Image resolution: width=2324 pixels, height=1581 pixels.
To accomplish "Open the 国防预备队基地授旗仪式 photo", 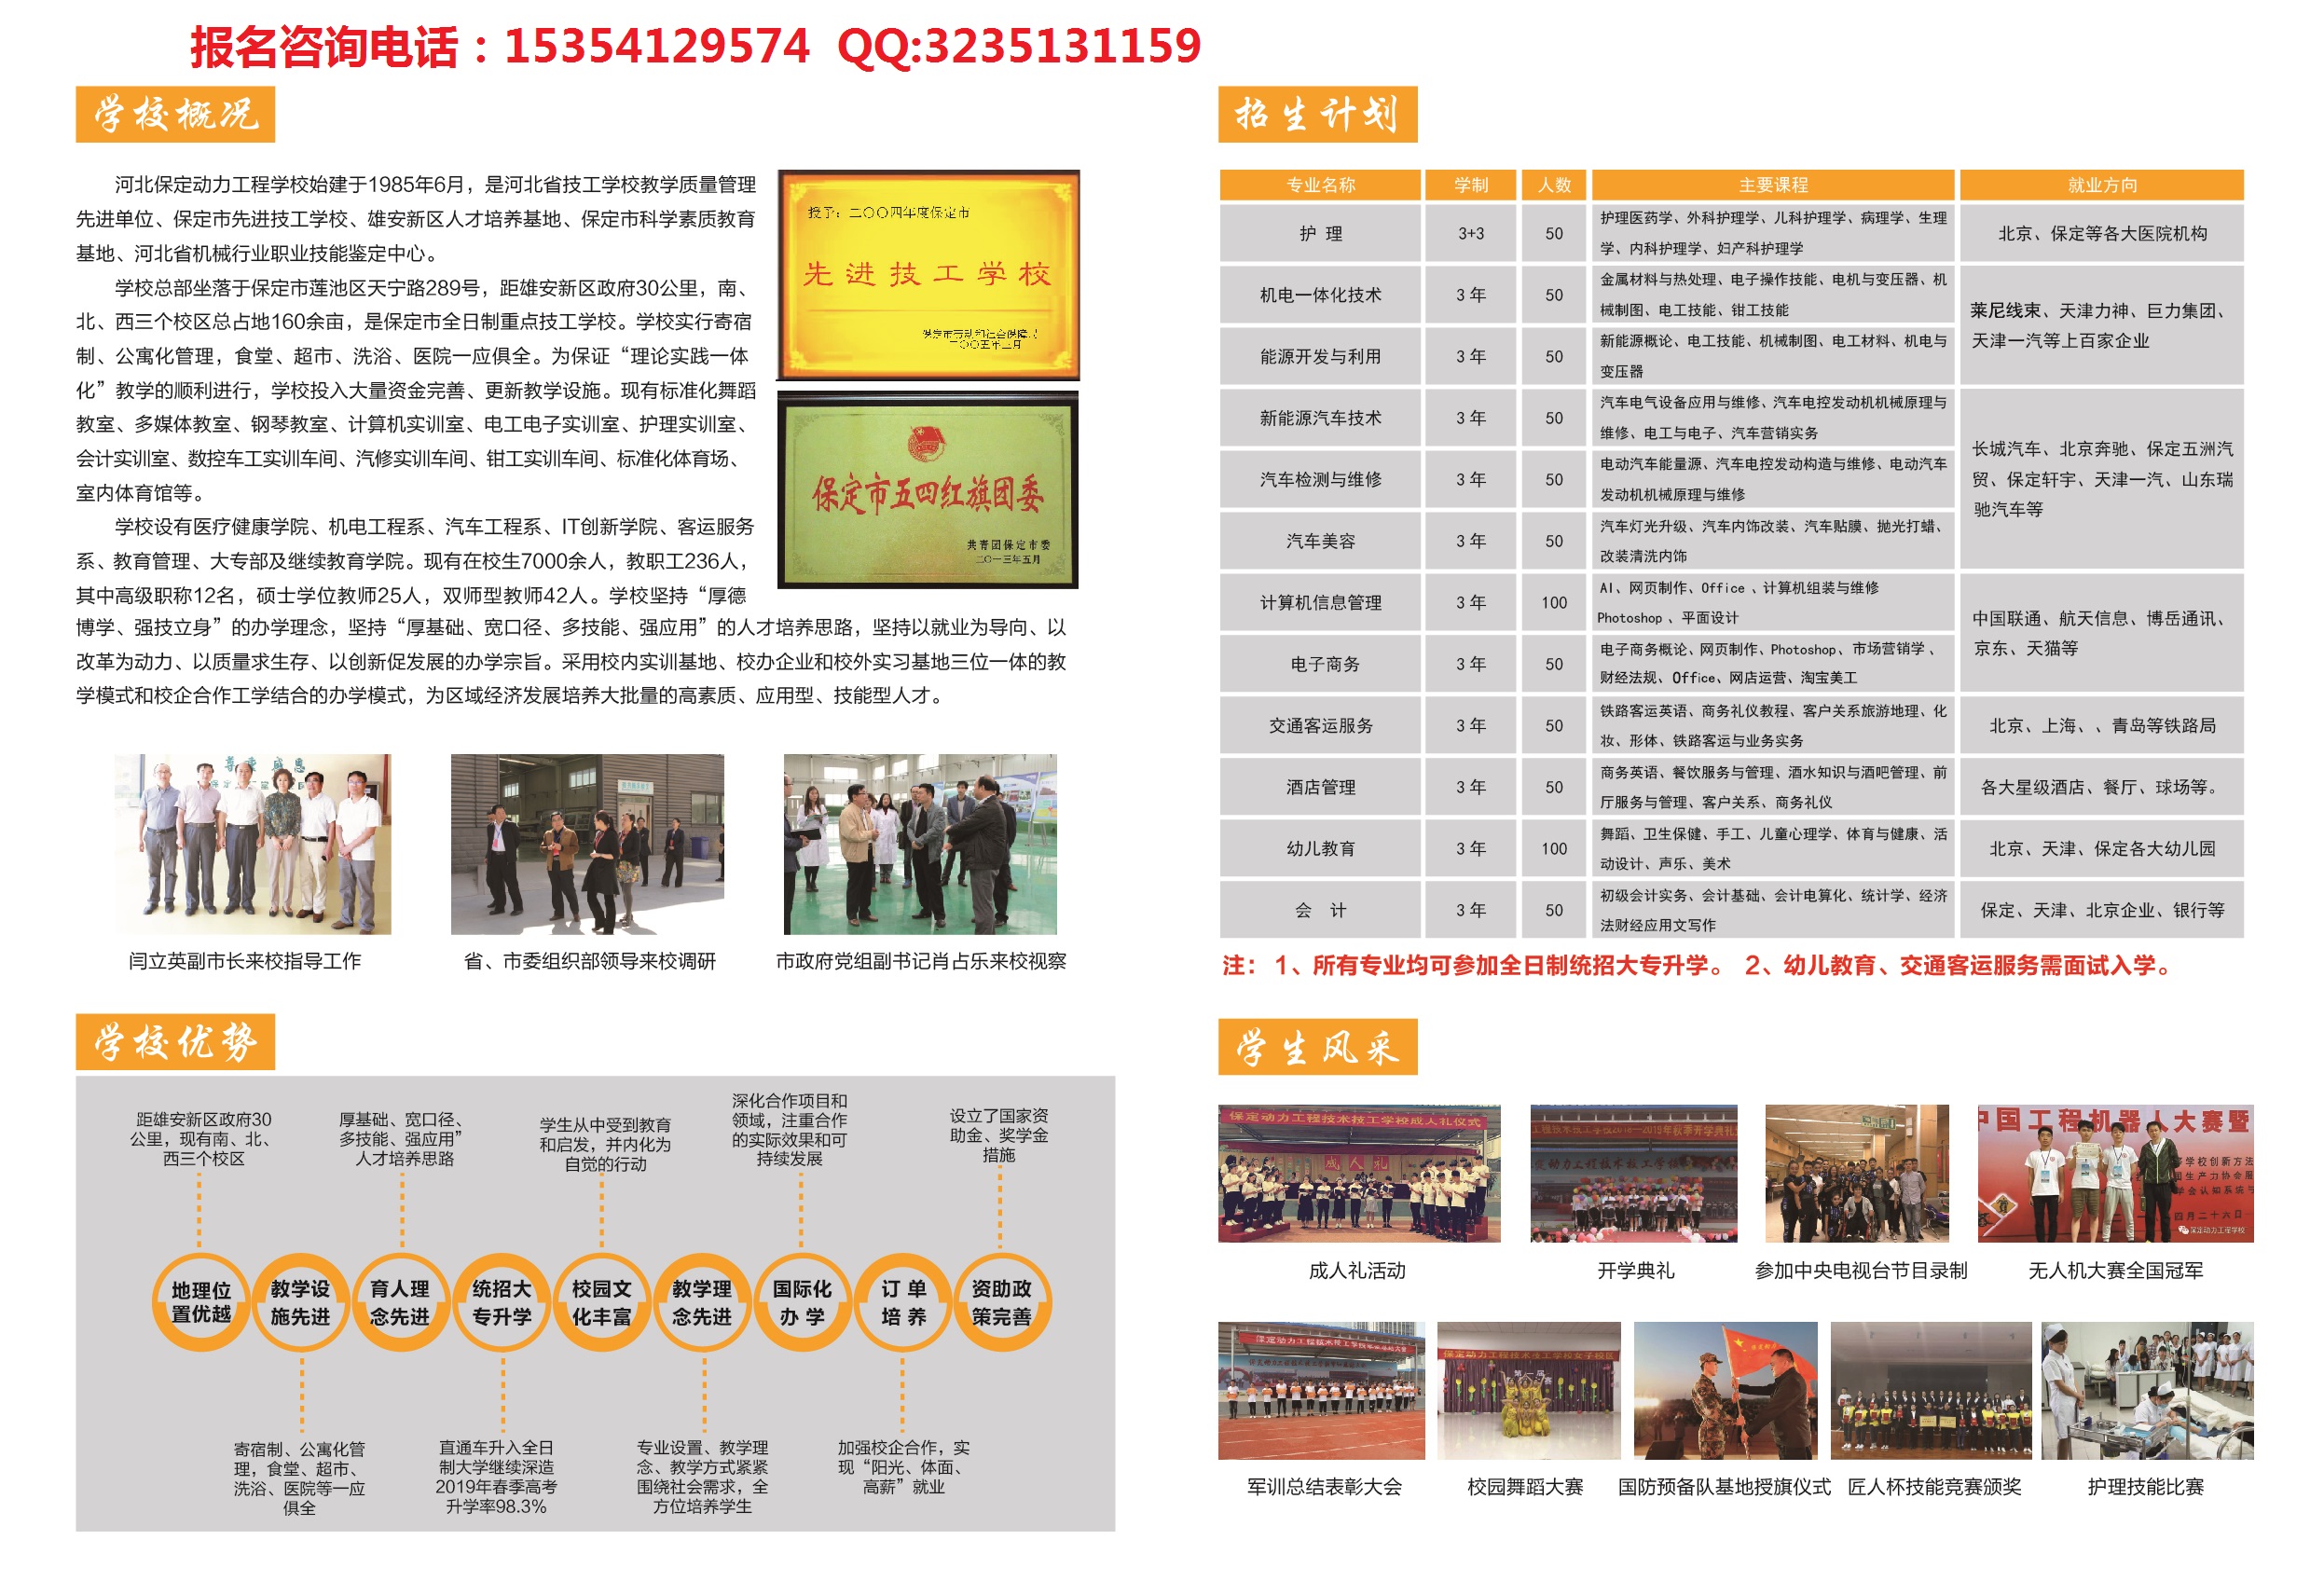I will [x=1725, y=1390].
